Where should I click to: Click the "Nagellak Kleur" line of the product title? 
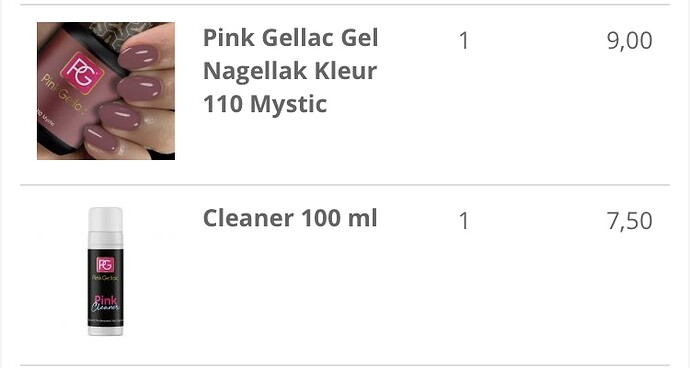point(290,71)
